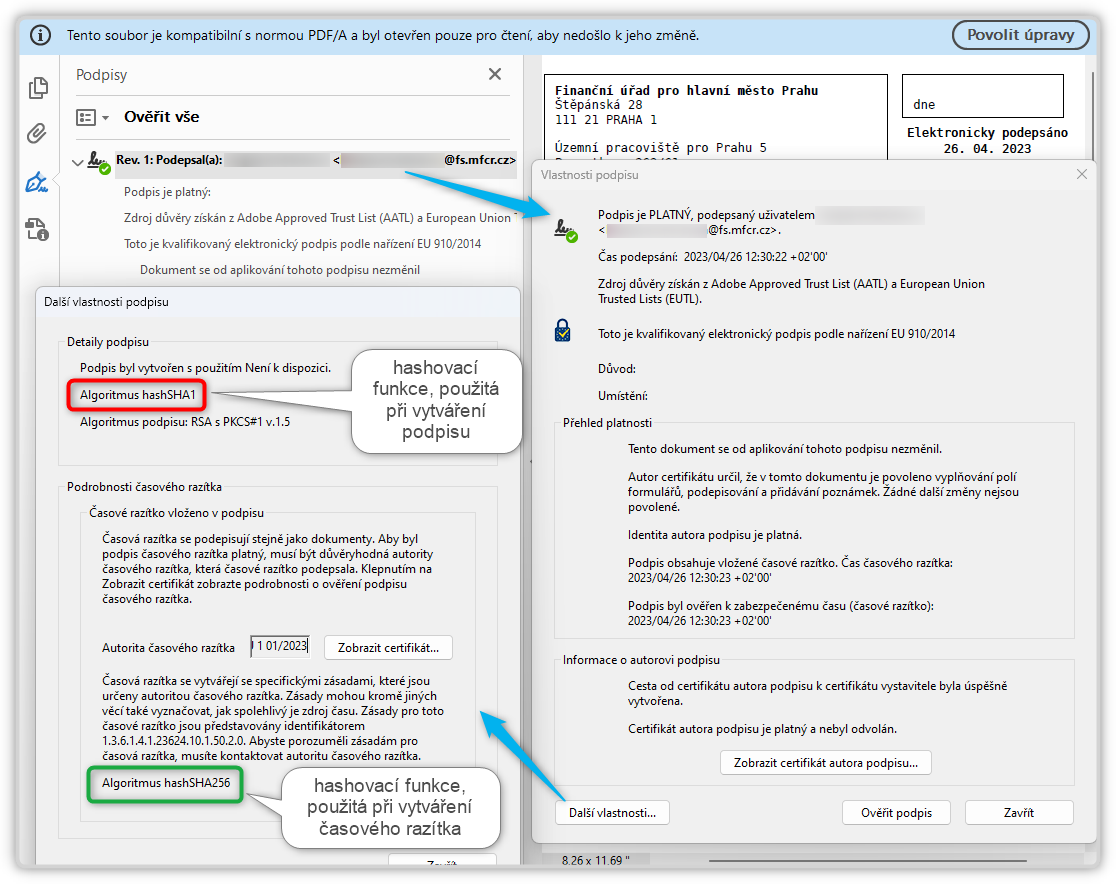Click Ověřit vše in the Podpisy panel

[x=162, y=117]
